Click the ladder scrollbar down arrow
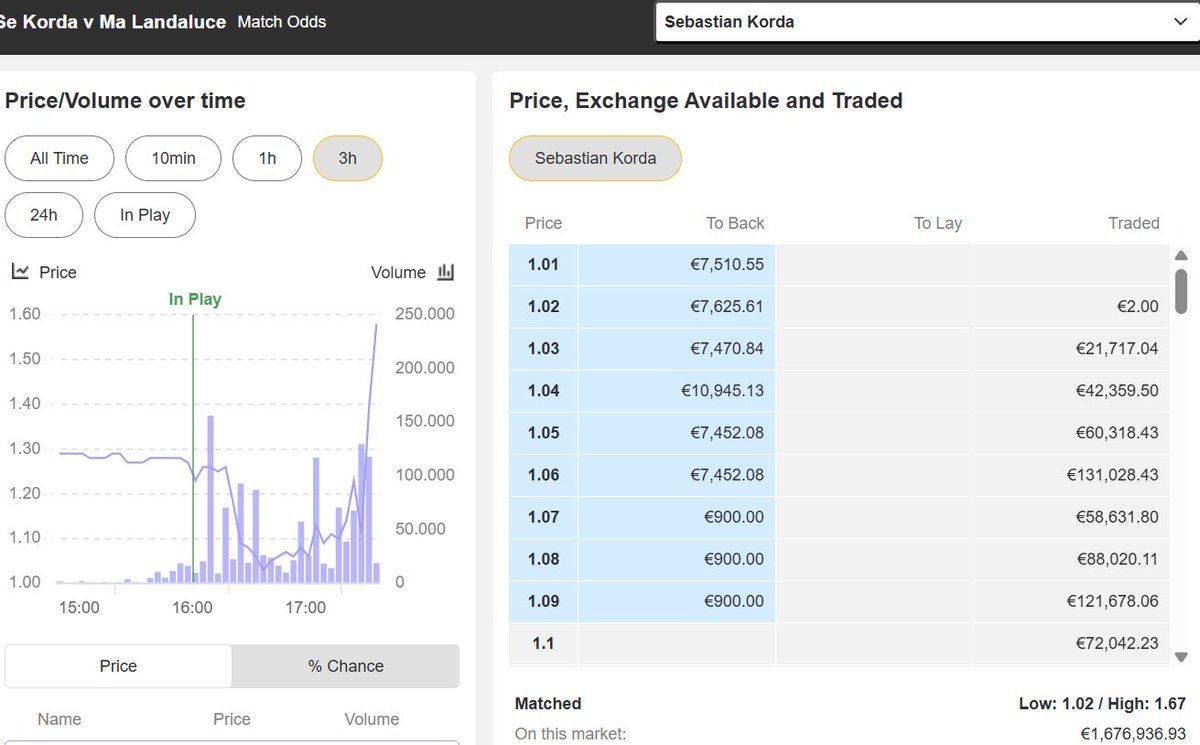The height and width of the screenshot is (745, 1200). 1182,655
